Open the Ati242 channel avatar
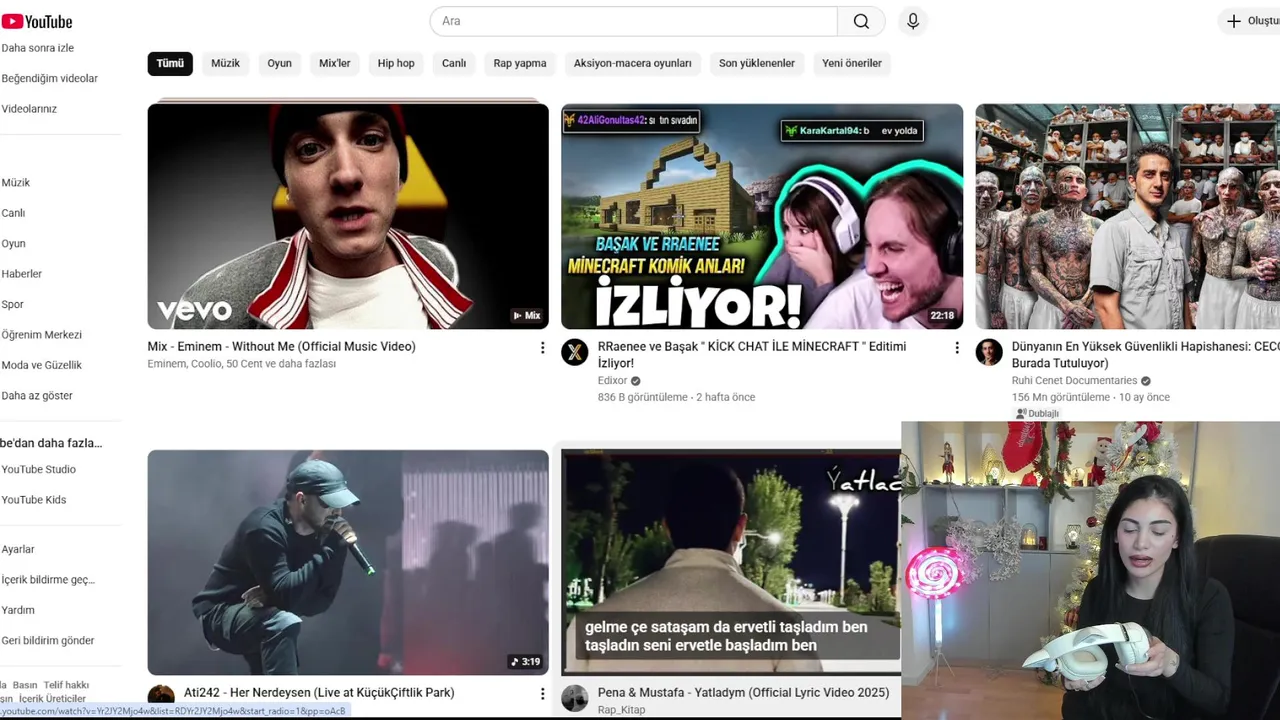This screenshot has height=720, width=1280. pyautogui.click(x=161, y=697)
